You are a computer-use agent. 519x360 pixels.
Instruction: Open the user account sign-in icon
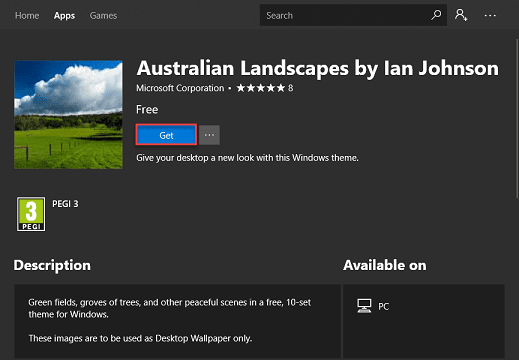pyautogui.click(x=461, y=15)
